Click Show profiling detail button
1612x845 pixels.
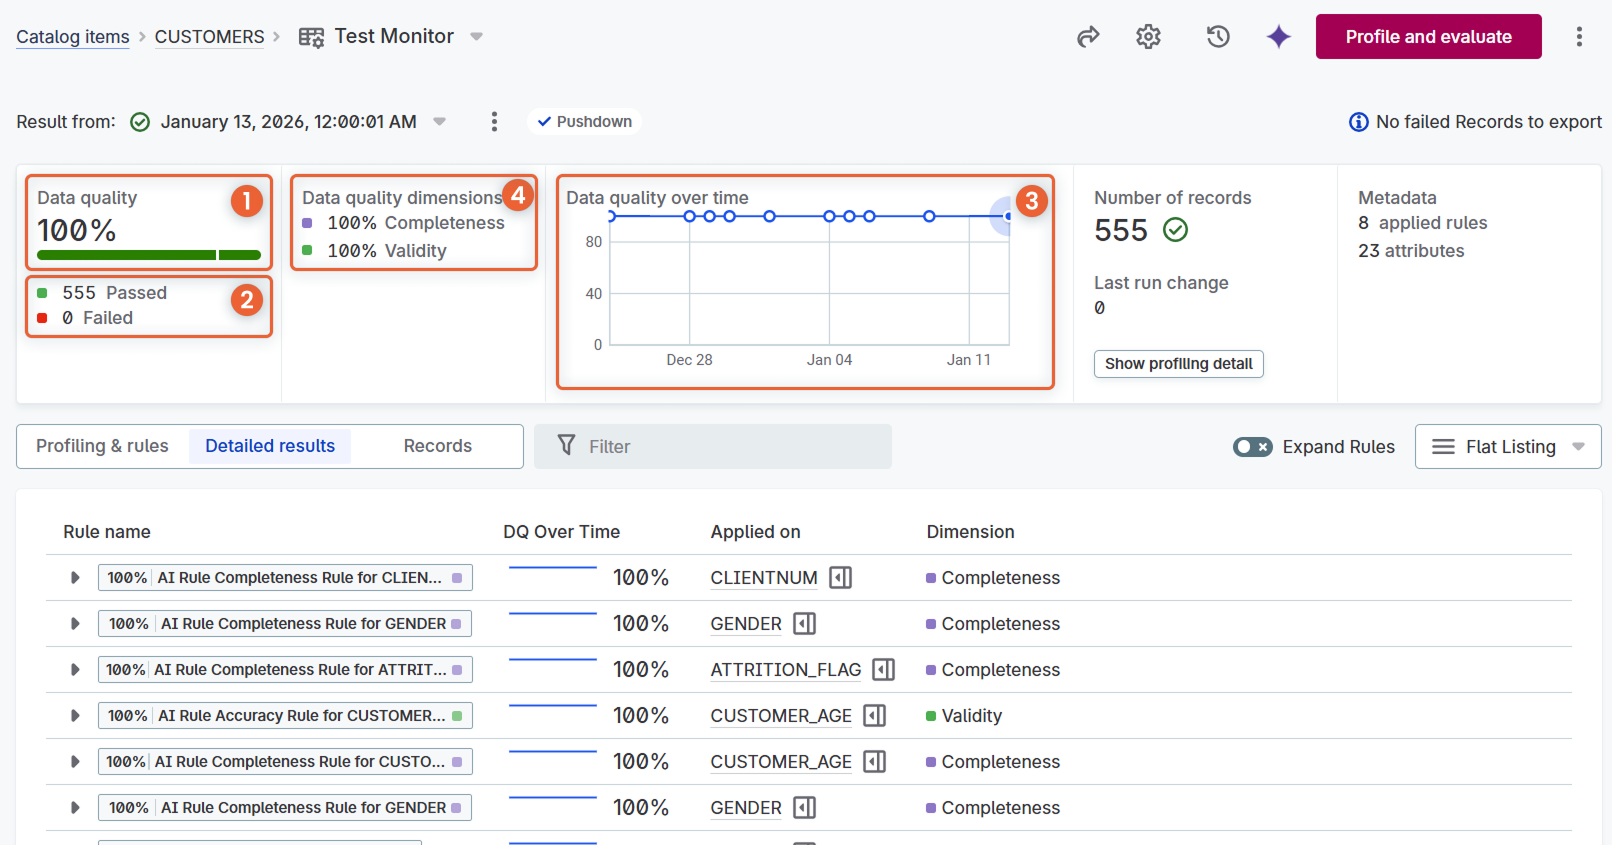click(x=1178, y=364)
